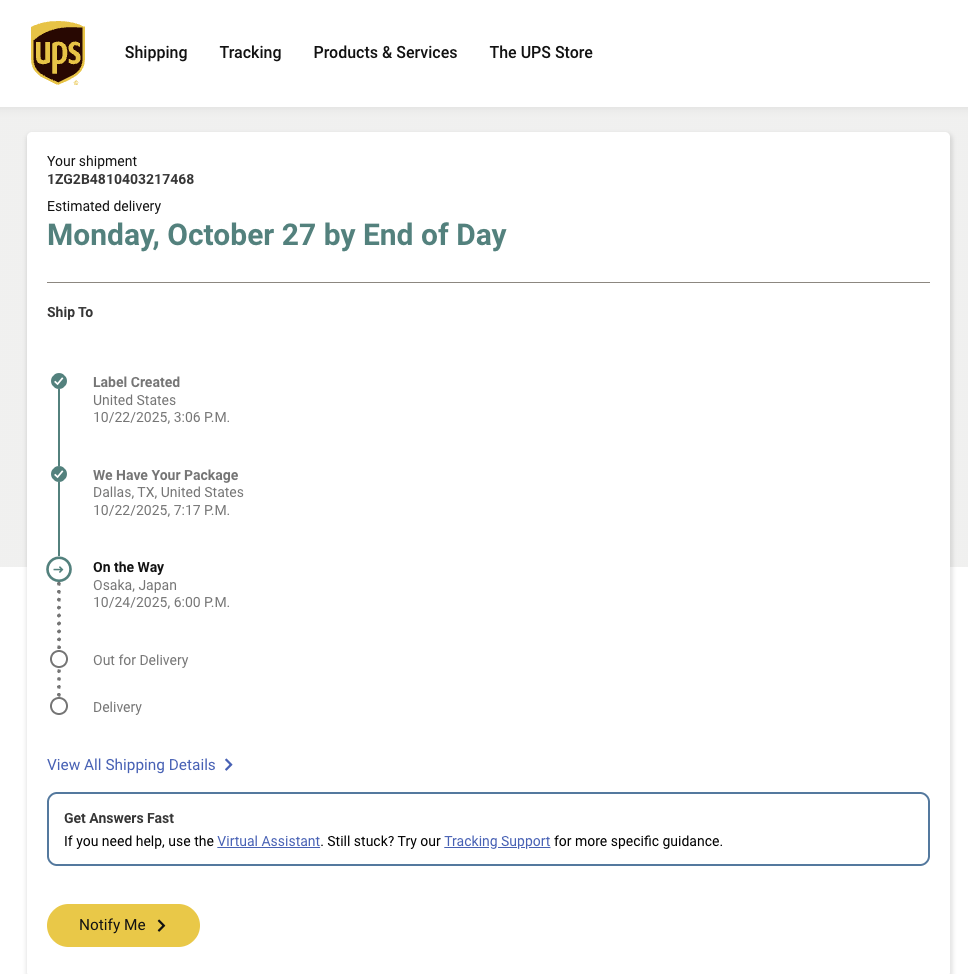Viewport: 968px width, 974px height.
Task: Click the We Have Your Package checkmark
Action: click(59, 474)
